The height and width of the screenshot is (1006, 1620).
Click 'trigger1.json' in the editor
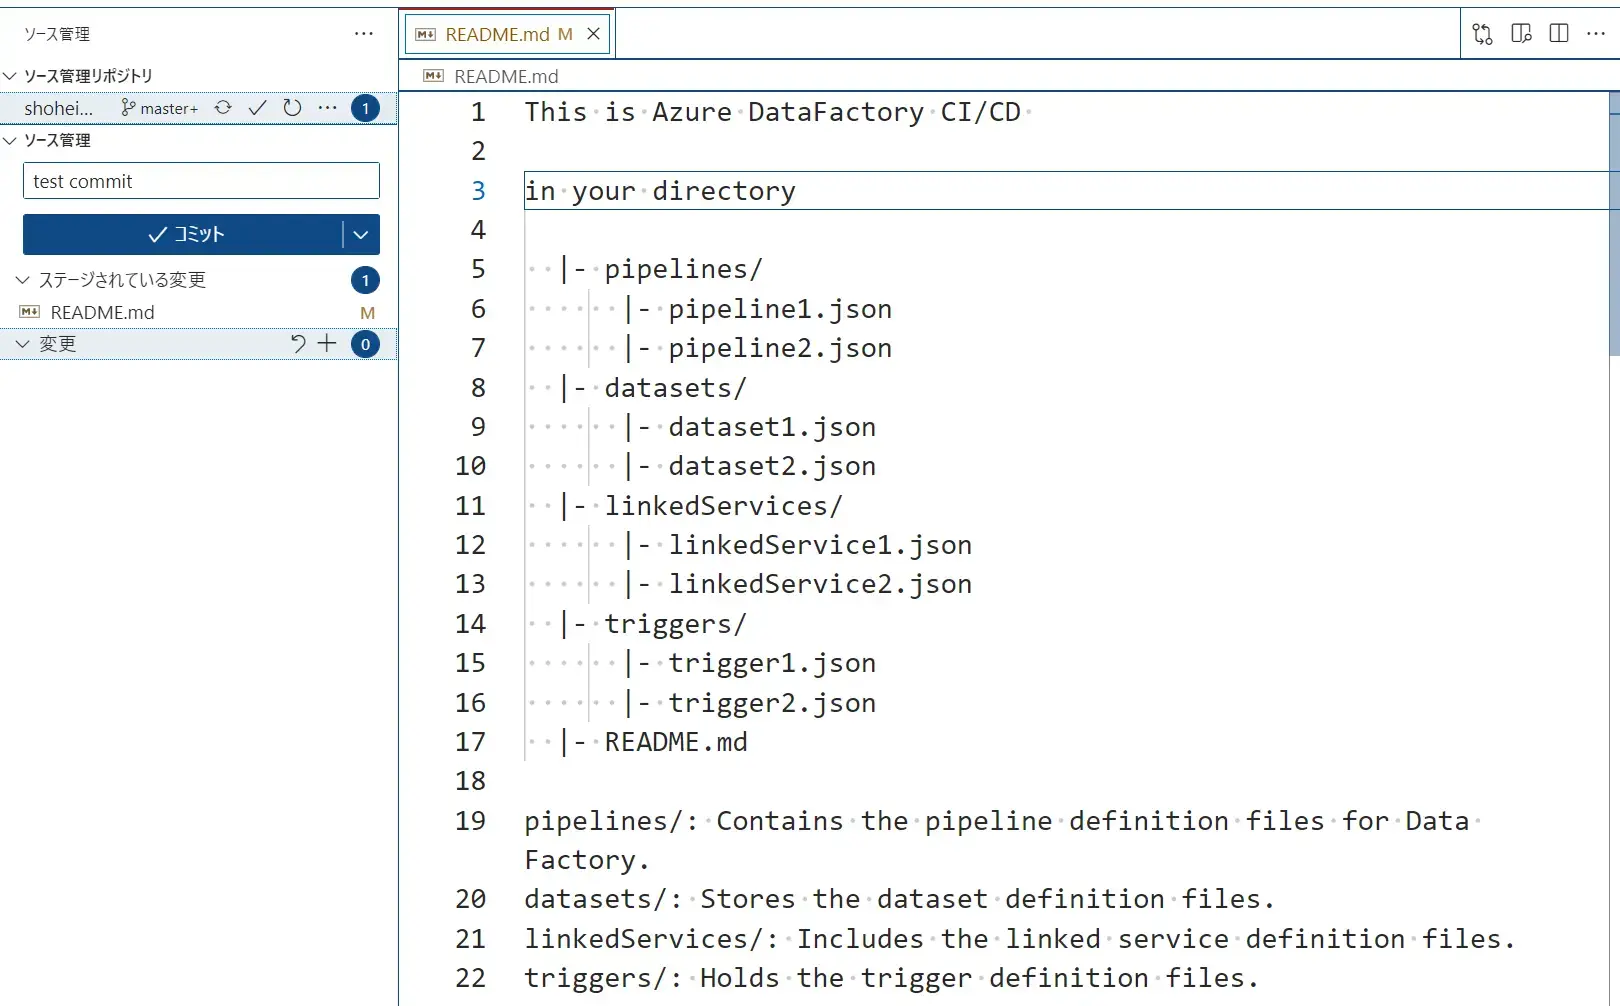(772, 663)
